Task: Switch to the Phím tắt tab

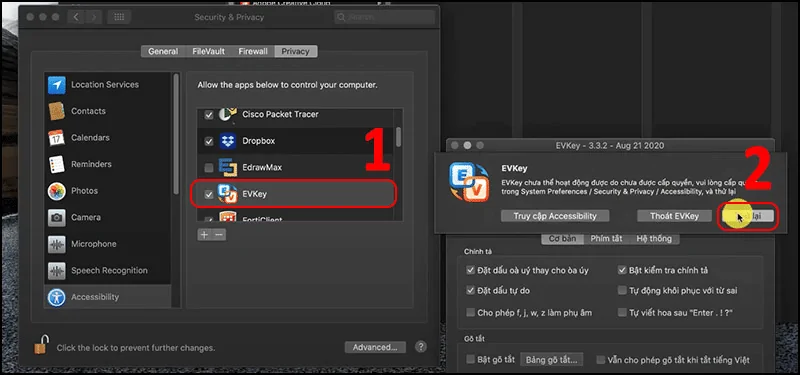Action: coord(606,239)
